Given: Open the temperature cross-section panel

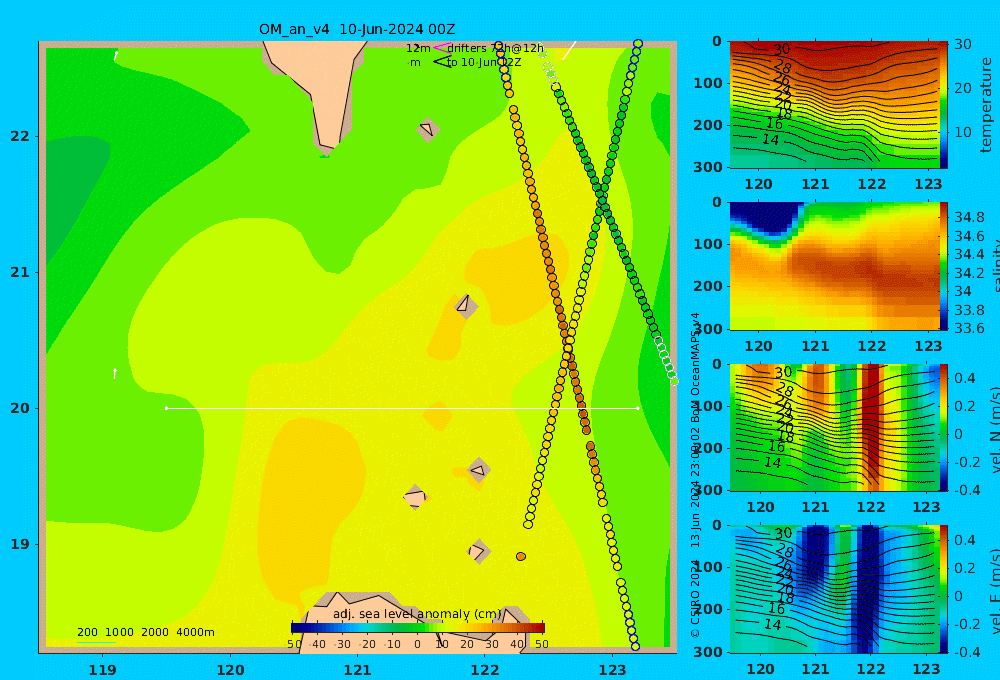Looking at the screenshot, I should [834, 105].
